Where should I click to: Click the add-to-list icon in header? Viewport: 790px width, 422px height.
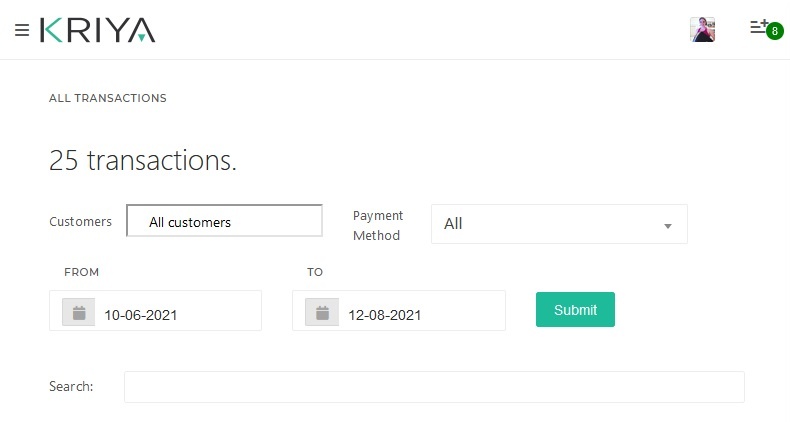(759, 27)
